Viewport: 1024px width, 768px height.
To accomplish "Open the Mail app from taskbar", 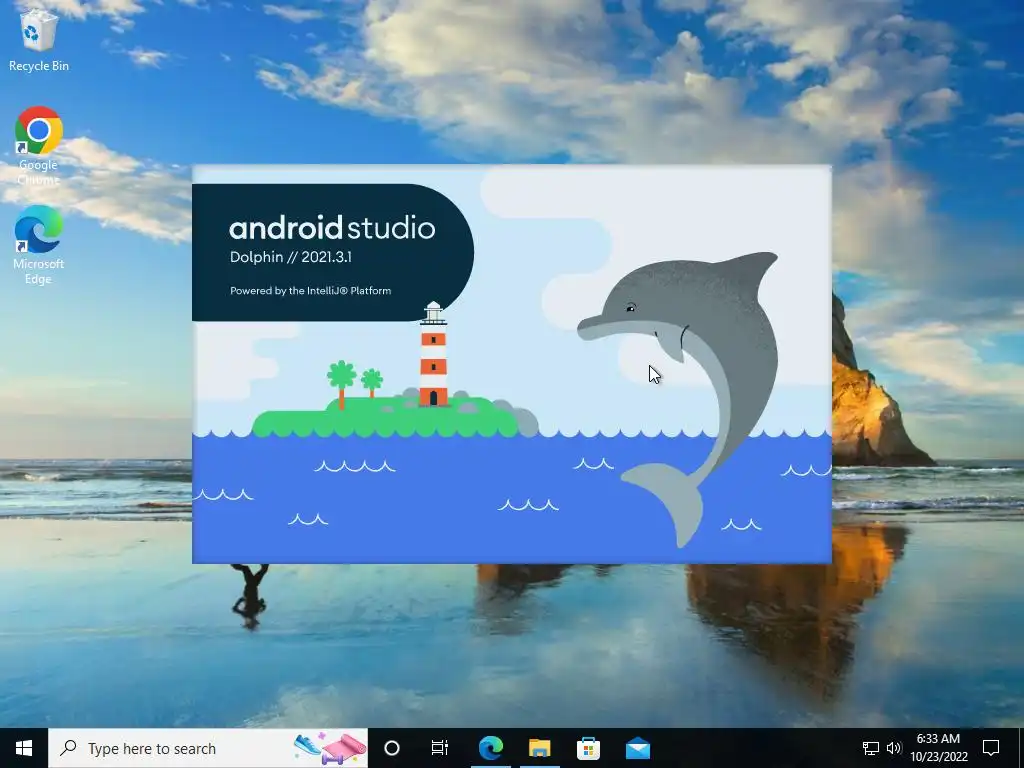I will pos(637,748).
